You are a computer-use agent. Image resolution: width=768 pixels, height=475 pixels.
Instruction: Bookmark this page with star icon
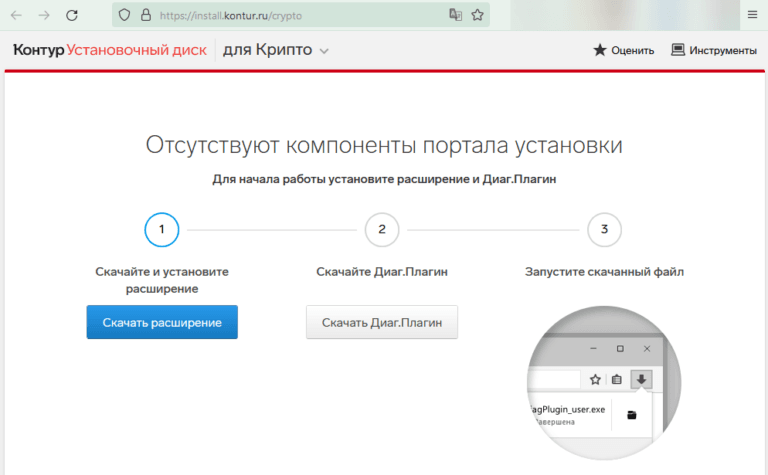[478, 15]
